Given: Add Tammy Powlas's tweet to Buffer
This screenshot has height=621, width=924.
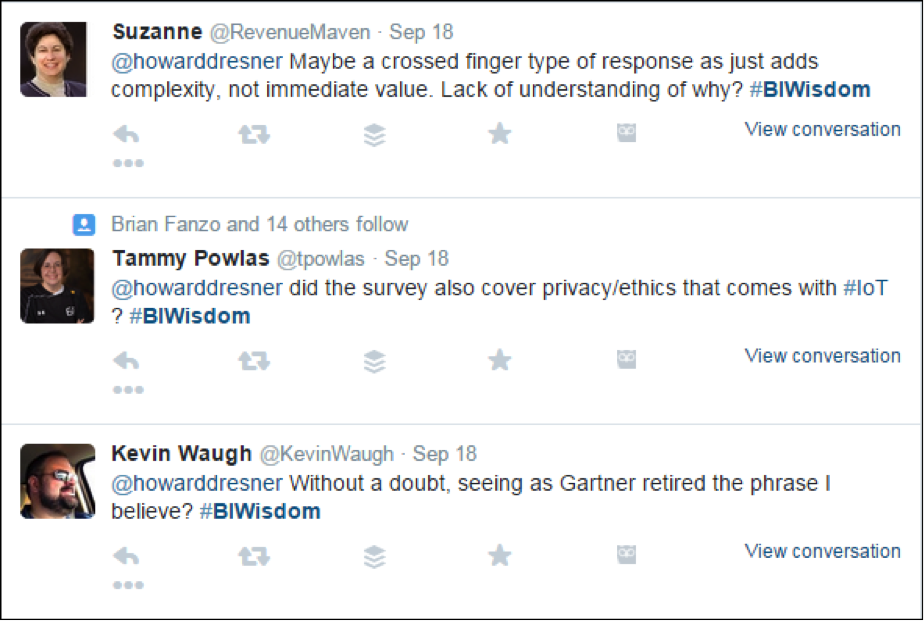Looking at the screenshot, I should pos(375,361).
